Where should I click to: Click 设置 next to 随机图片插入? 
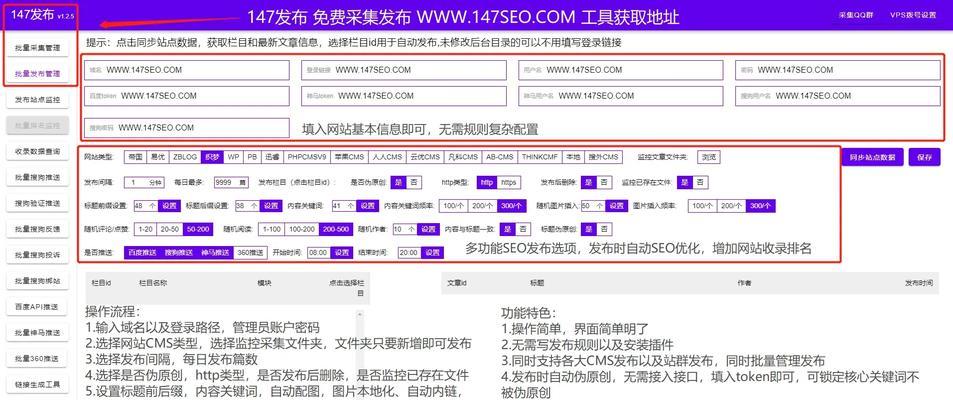tap(616, 206)
